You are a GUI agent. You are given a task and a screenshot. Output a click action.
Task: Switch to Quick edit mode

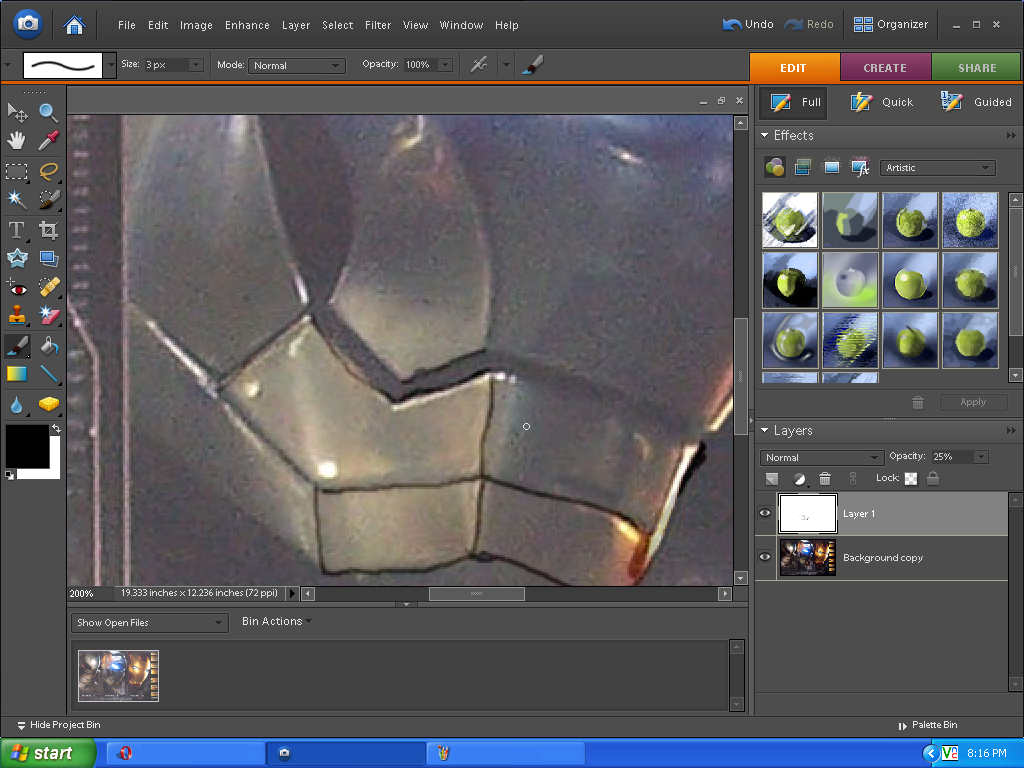882,102
